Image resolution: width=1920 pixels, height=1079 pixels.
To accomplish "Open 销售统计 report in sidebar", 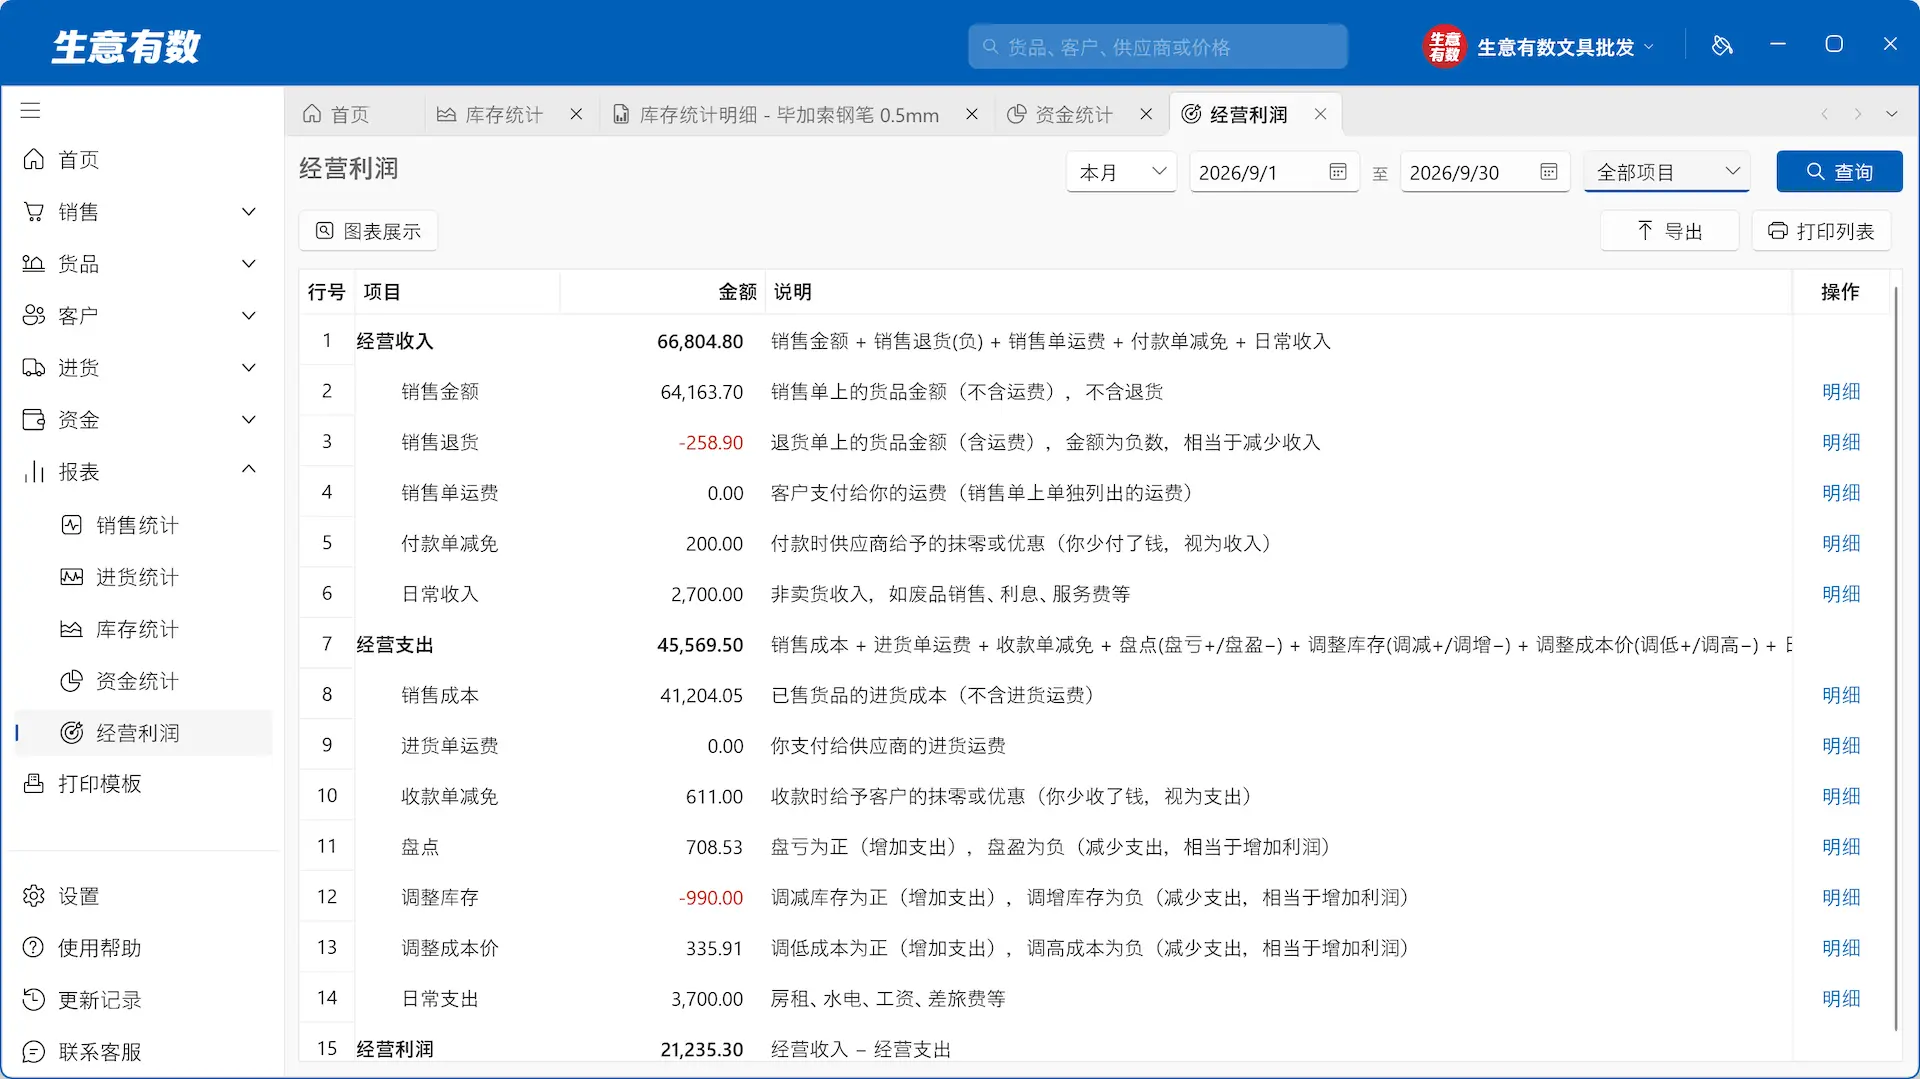I will [x=137, y=525].
